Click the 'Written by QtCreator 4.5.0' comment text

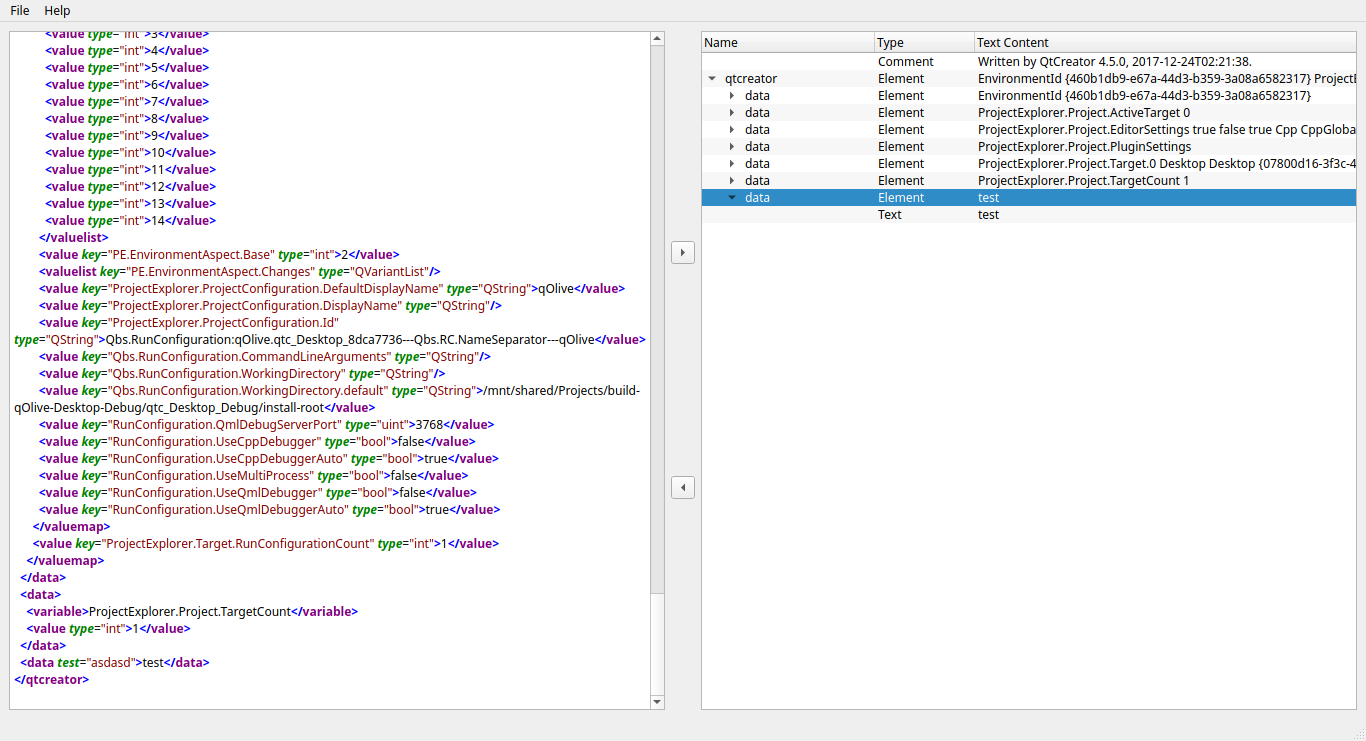[x=1115, y=62]
